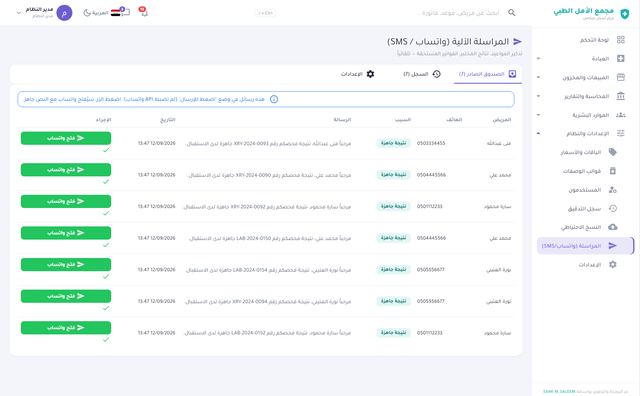640x396 pixels.
Task: Expand المحاسبة والتقارير chevron
Action: tap(538, 96)
